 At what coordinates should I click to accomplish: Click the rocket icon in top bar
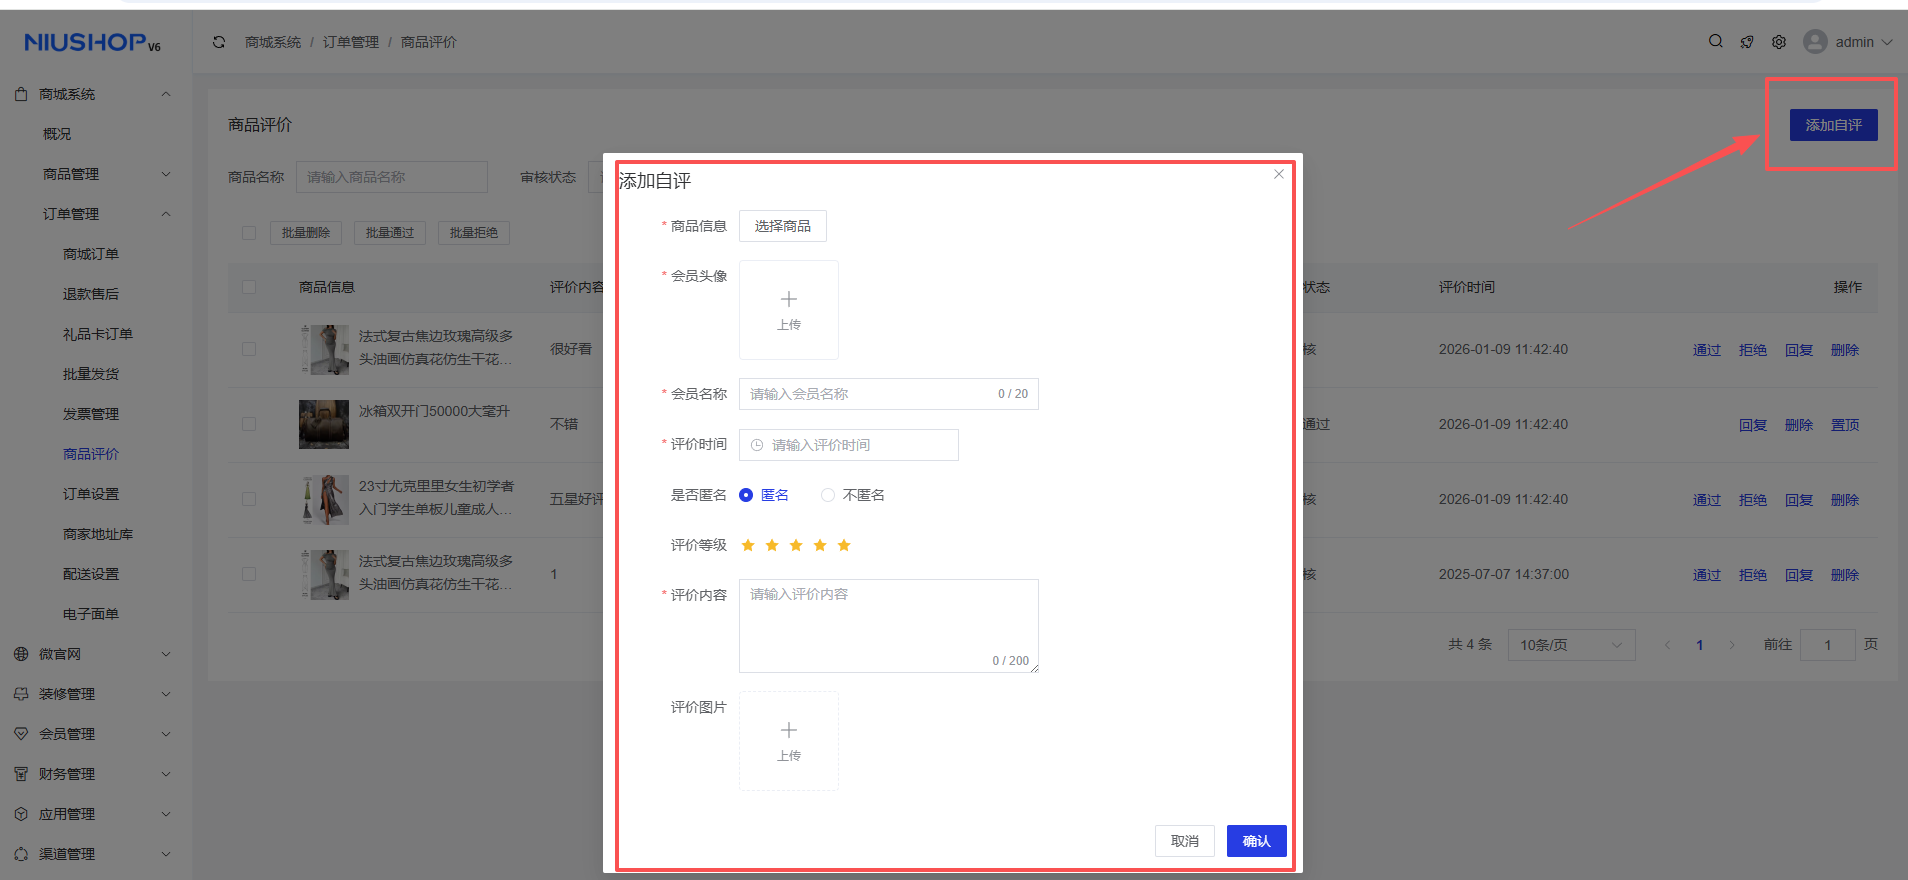point(1747,42)
